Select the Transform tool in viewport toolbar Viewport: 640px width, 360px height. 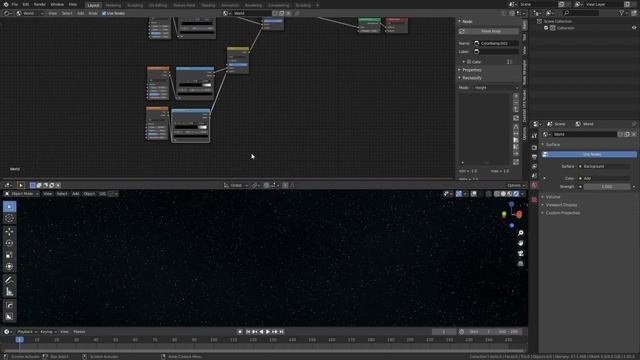pos(9,267)
